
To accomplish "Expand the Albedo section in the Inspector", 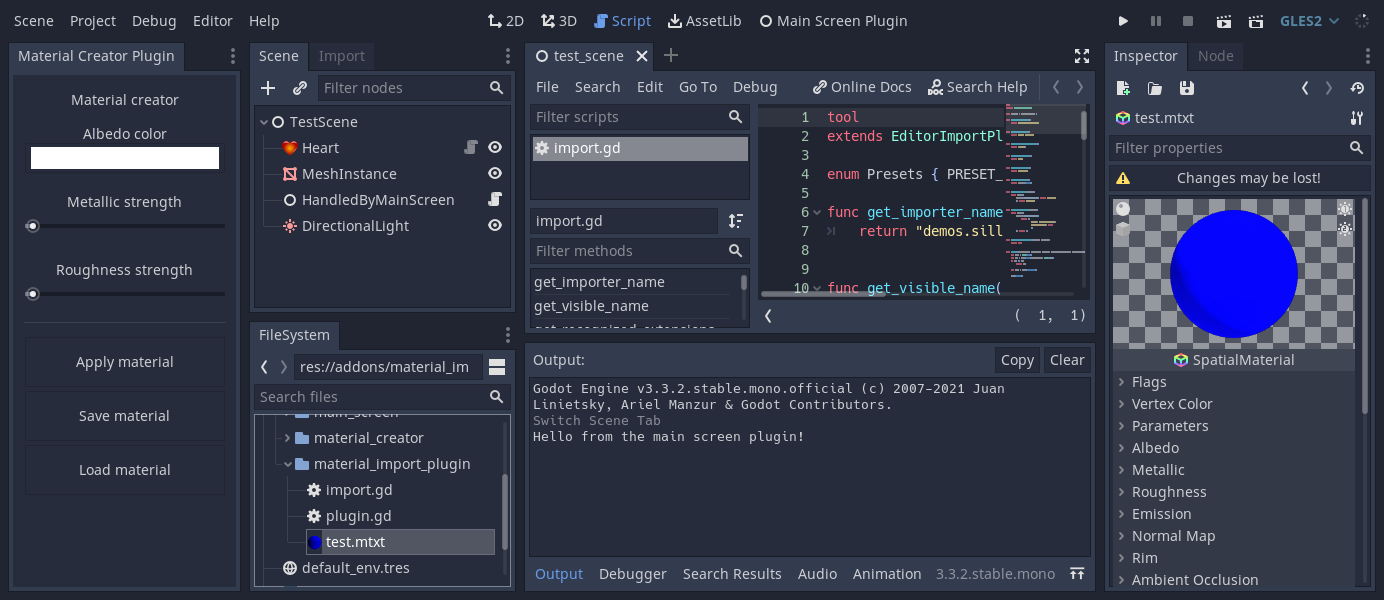I will click(x=1154, y=447).
